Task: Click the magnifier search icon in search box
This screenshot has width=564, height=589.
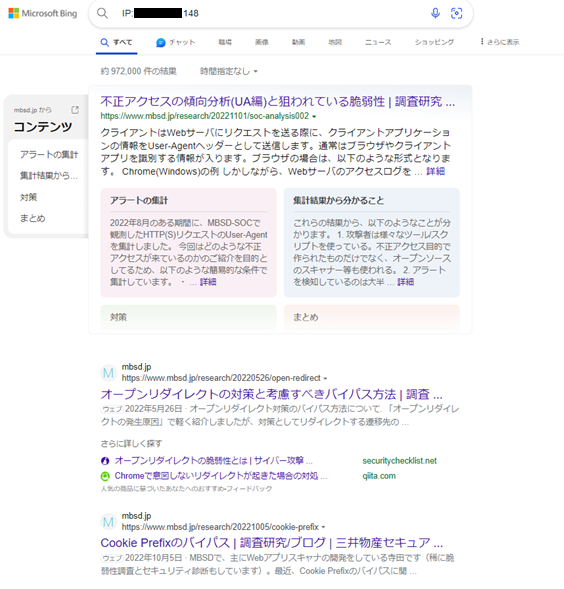Action: (x=102, y=13)
